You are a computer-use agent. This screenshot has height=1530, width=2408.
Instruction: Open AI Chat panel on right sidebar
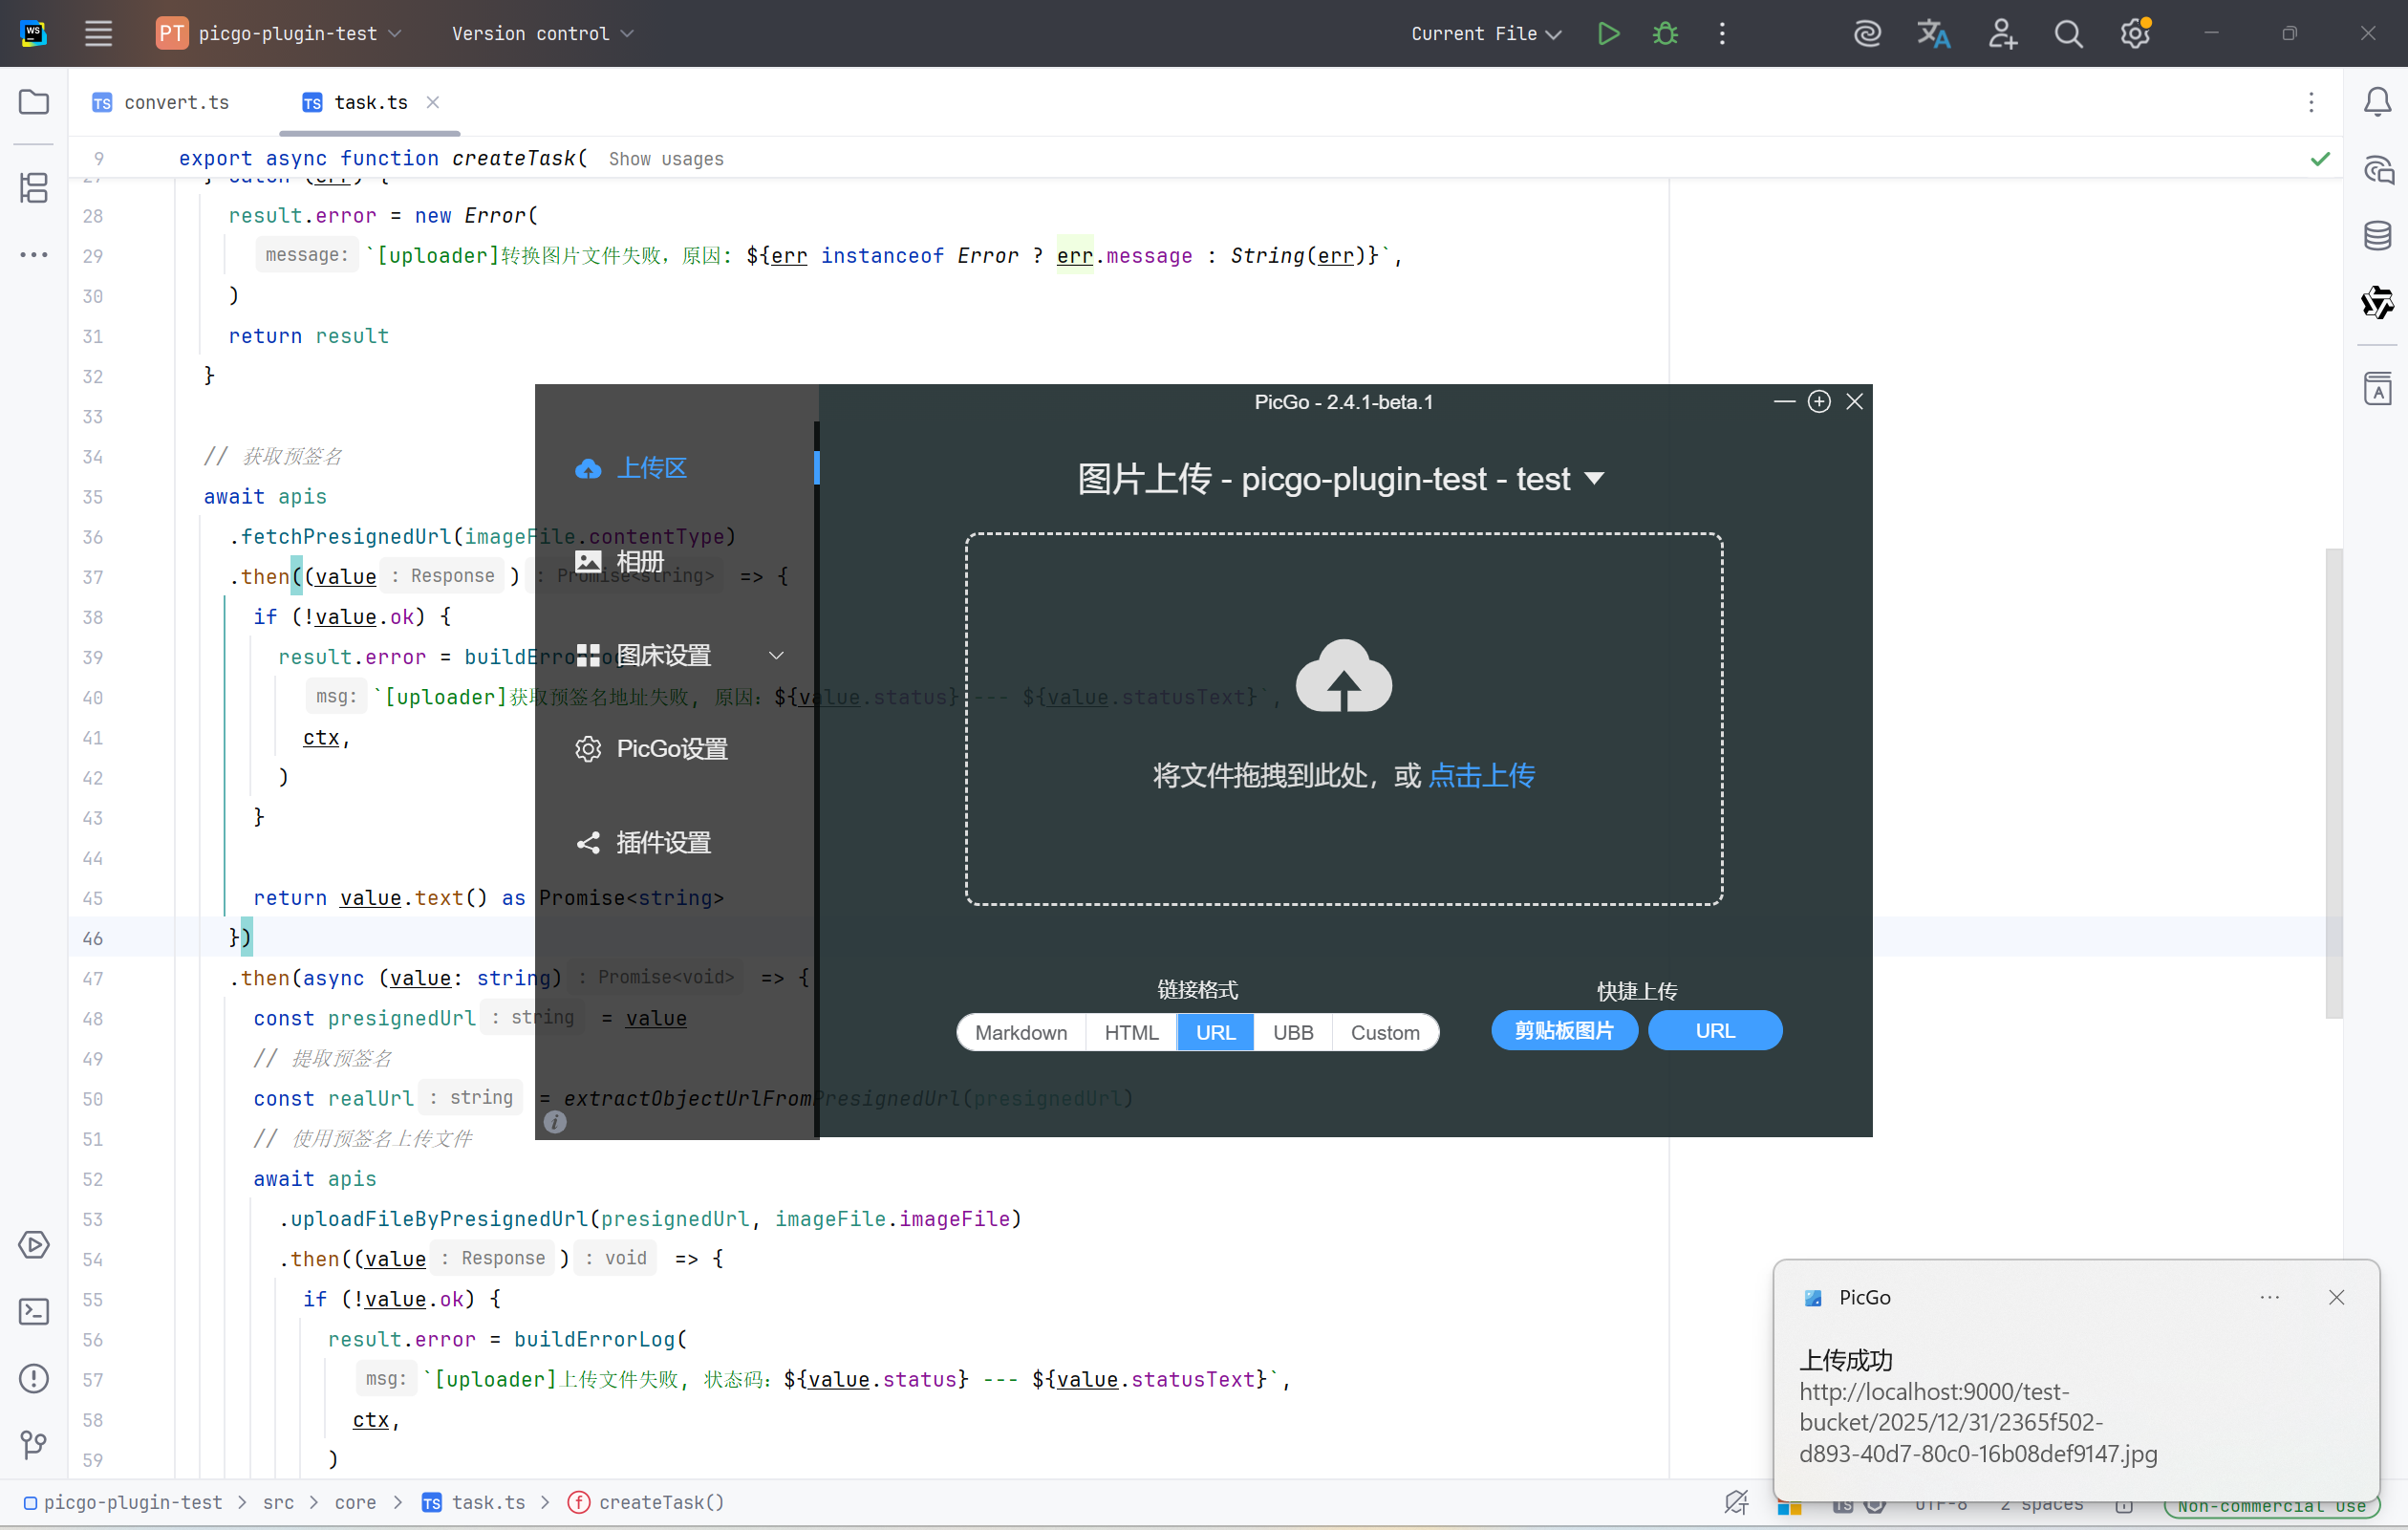tap(2377, 169)
